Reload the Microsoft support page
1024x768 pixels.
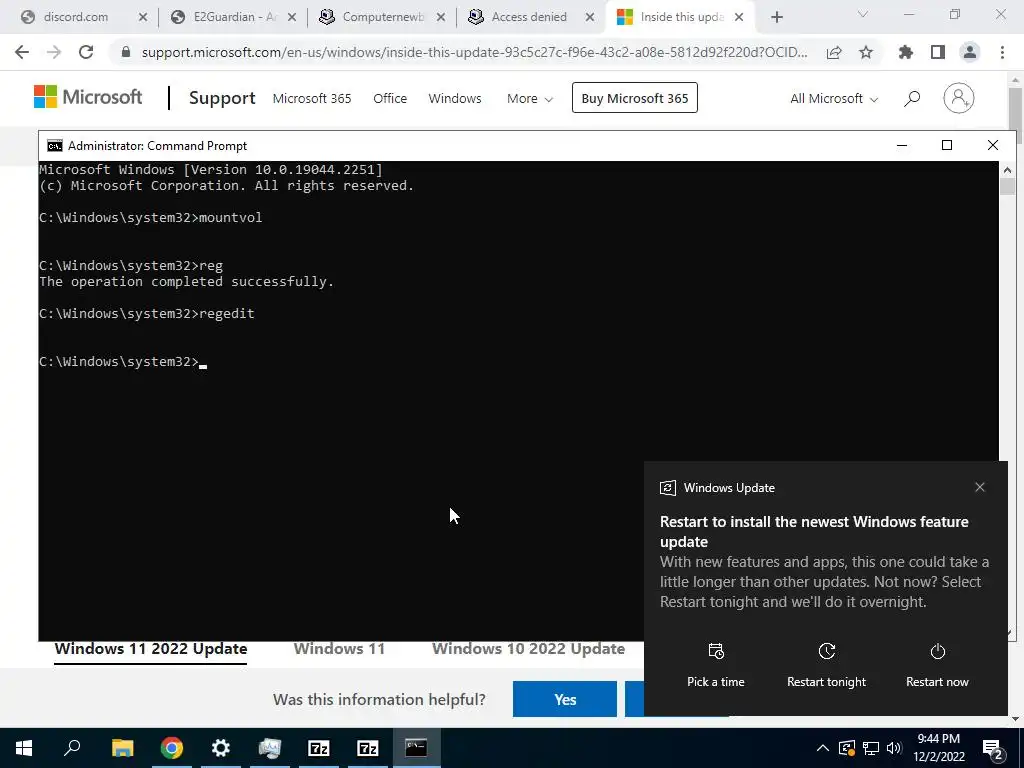[x=86, y=52]
